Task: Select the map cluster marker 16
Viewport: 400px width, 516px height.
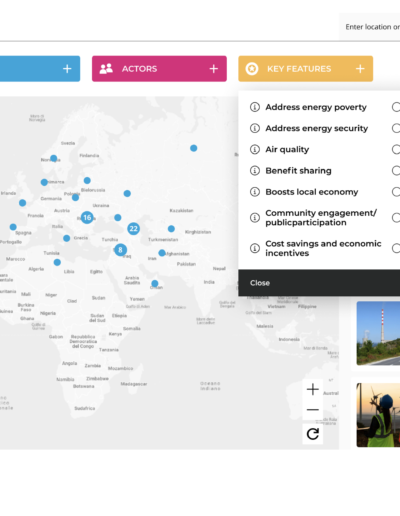Action: (87, 218)
